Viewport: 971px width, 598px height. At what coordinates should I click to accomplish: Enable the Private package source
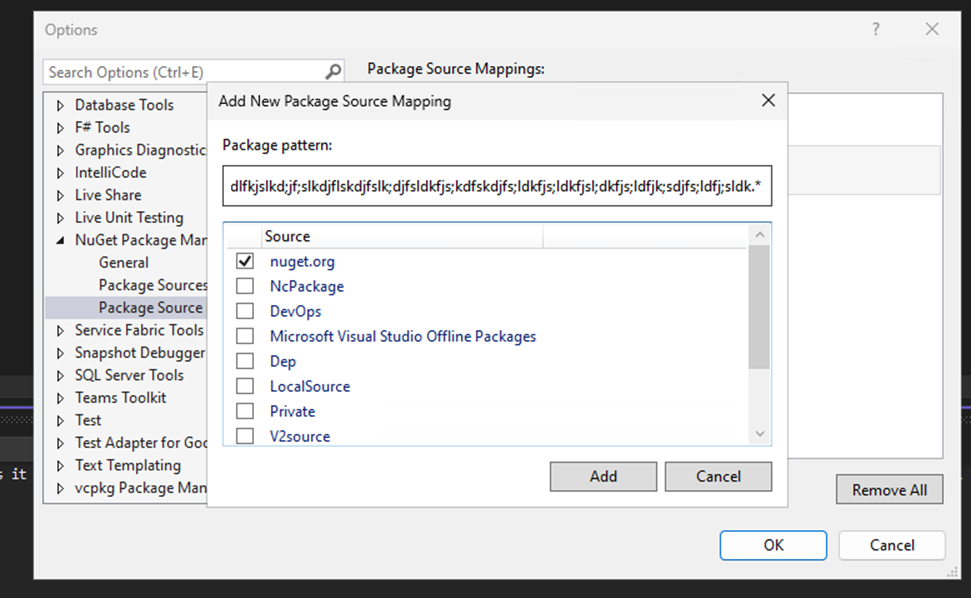[245, 411]
